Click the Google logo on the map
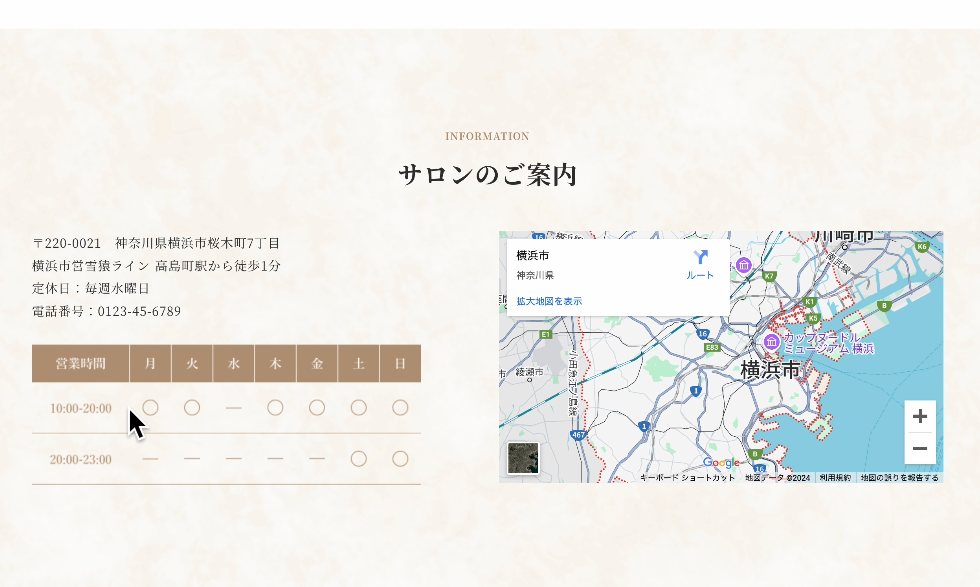Viewport: 980px width, 587px height. coord(722,463)
